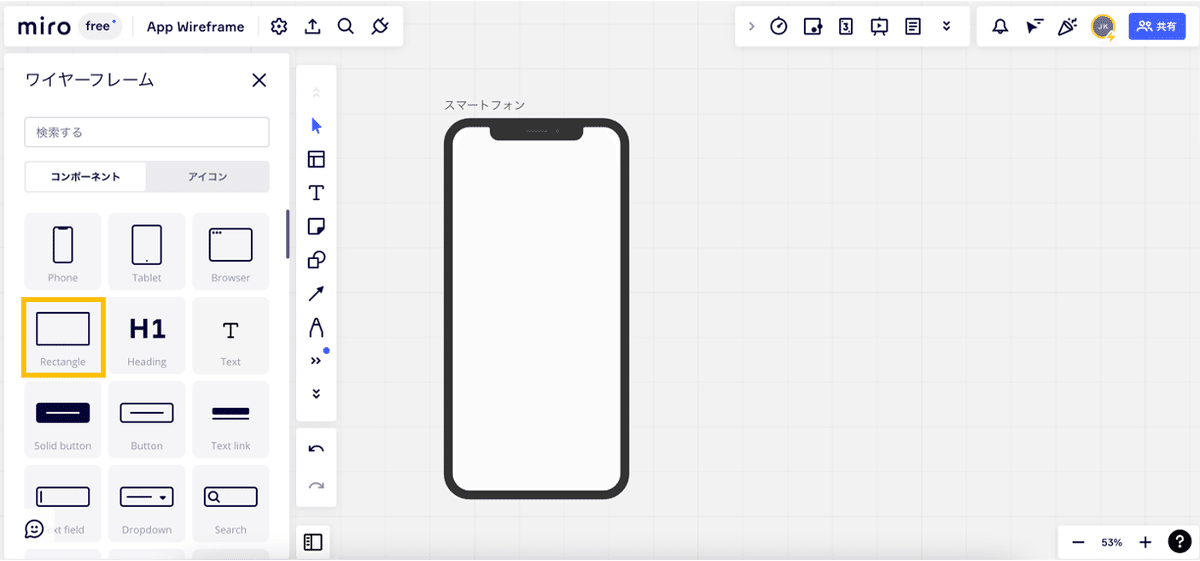1200x561 pixels.
Task: Click the free plan badge
Action: pos(100,27)
